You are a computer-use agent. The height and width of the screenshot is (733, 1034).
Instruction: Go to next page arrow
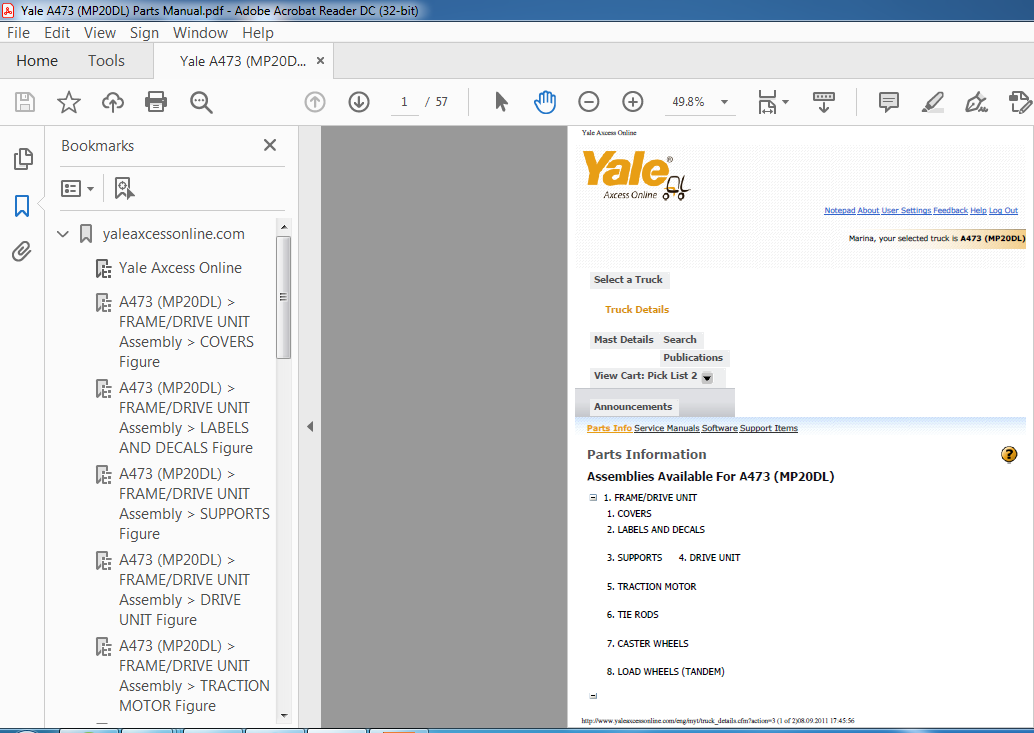pyautogui.click(x=359, y=102)
